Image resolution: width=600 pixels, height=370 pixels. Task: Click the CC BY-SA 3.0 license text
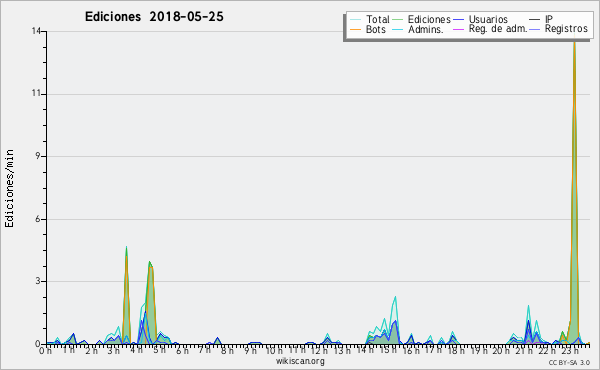click(x=569, y=363)
